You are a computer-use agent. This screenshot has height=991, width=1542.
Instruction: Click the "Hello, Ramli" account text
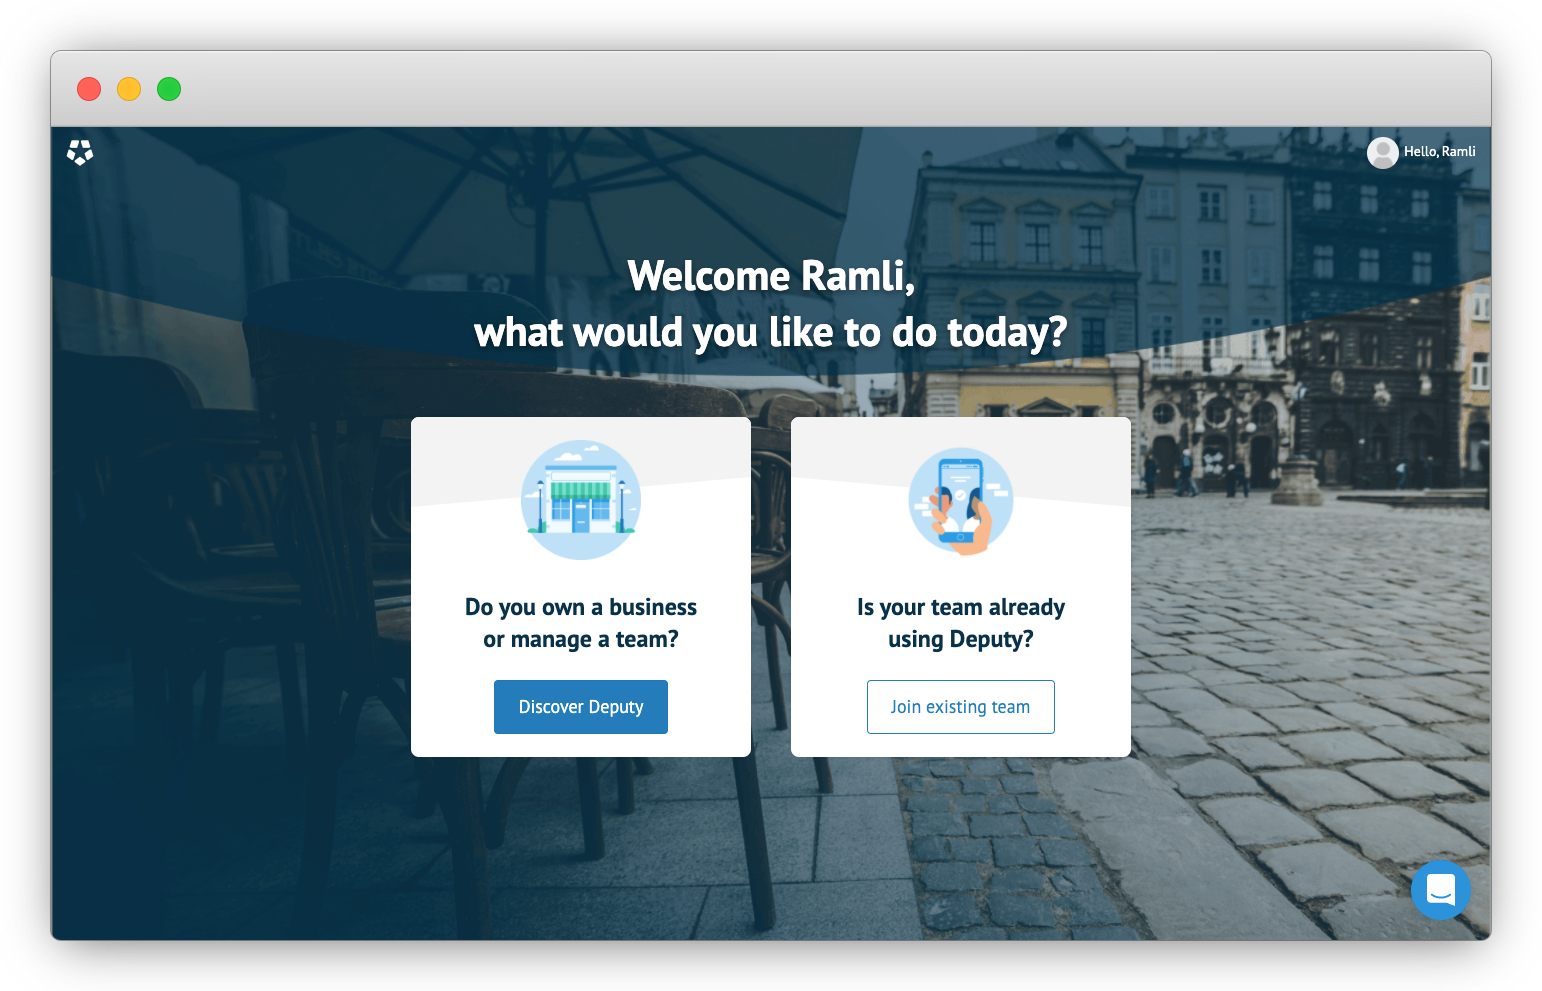pos(1439,152)
